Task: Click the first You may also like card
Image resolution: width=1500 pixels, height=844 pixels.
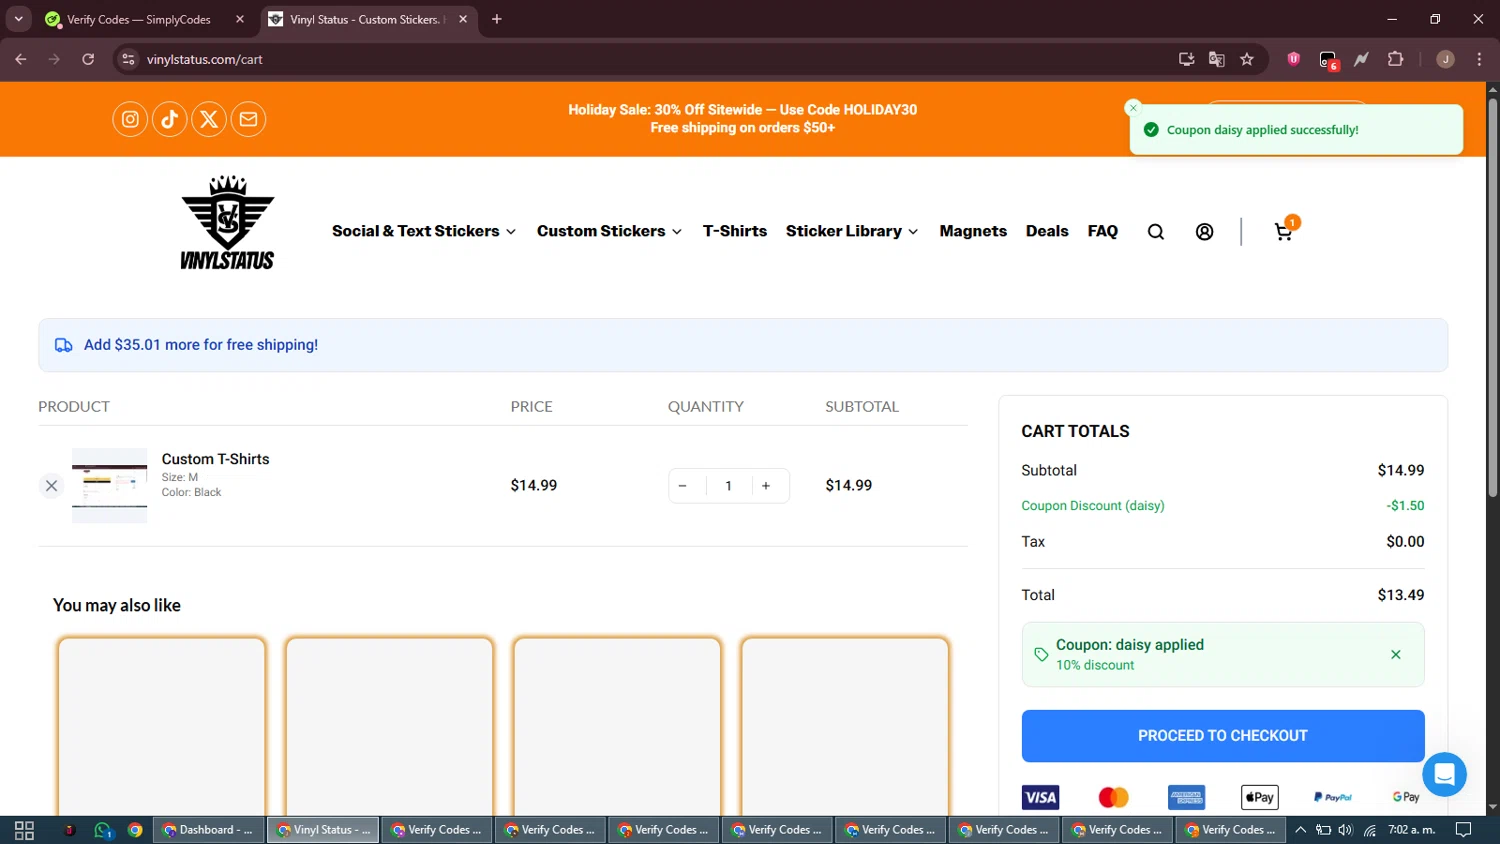Action: [162, 727]
